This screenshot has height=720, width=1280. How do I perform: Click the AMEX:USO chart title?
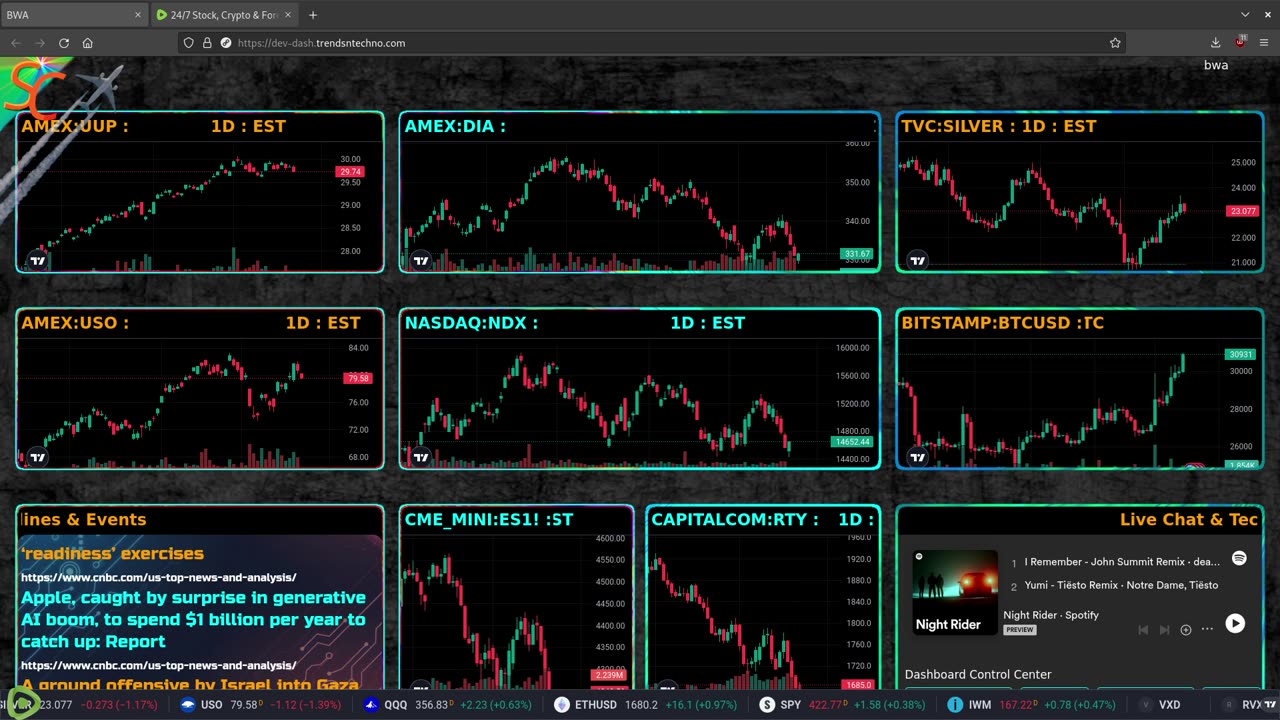pyautogui.click(x=75, y=323)
